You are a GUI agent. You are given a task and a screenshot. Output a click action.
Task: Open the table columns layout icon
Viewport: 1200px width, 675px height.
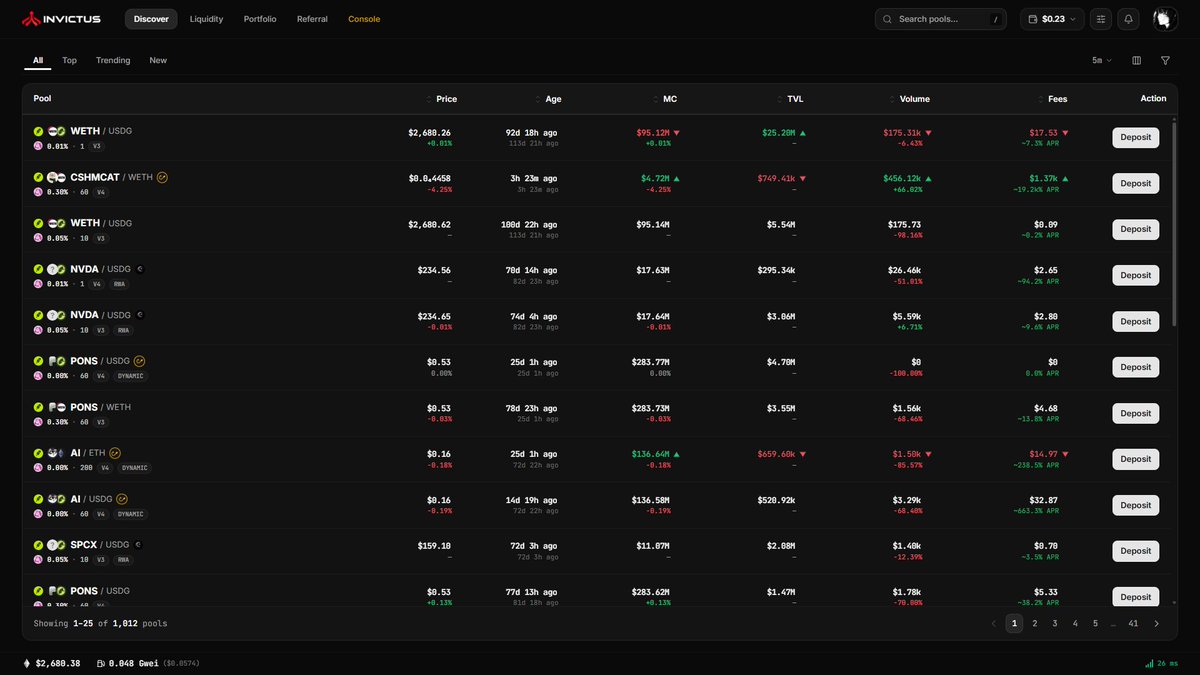(1136, 61)
